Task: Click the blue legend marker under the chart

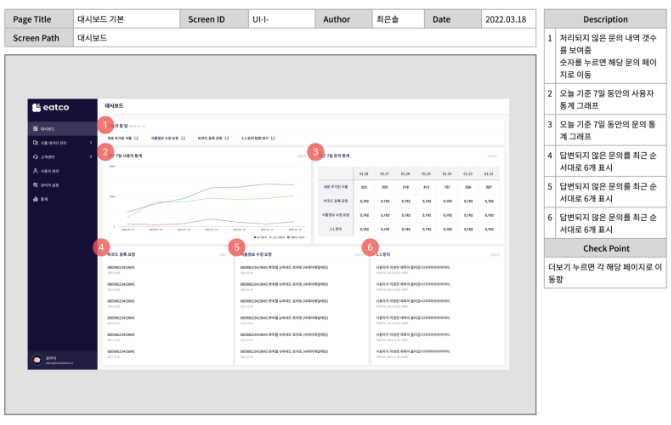Action: tap(255, 237)
